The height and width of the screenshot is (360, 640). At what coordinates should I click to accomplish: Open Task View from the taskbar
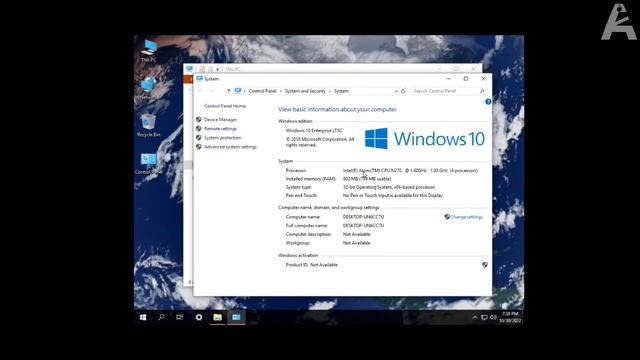[180, 317]
